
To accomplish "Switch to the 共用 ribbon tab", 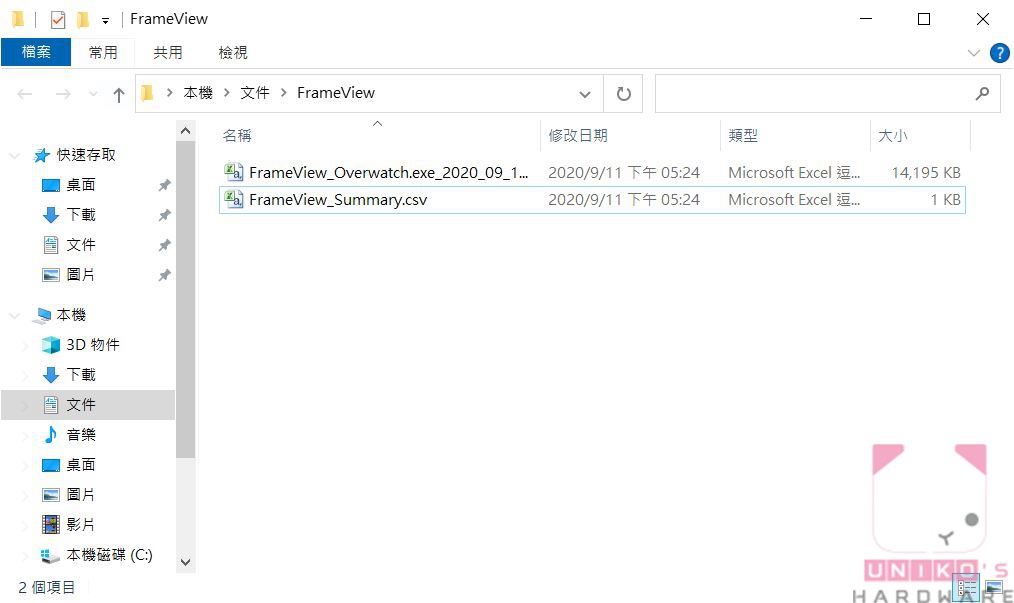I will click(167, 52).
